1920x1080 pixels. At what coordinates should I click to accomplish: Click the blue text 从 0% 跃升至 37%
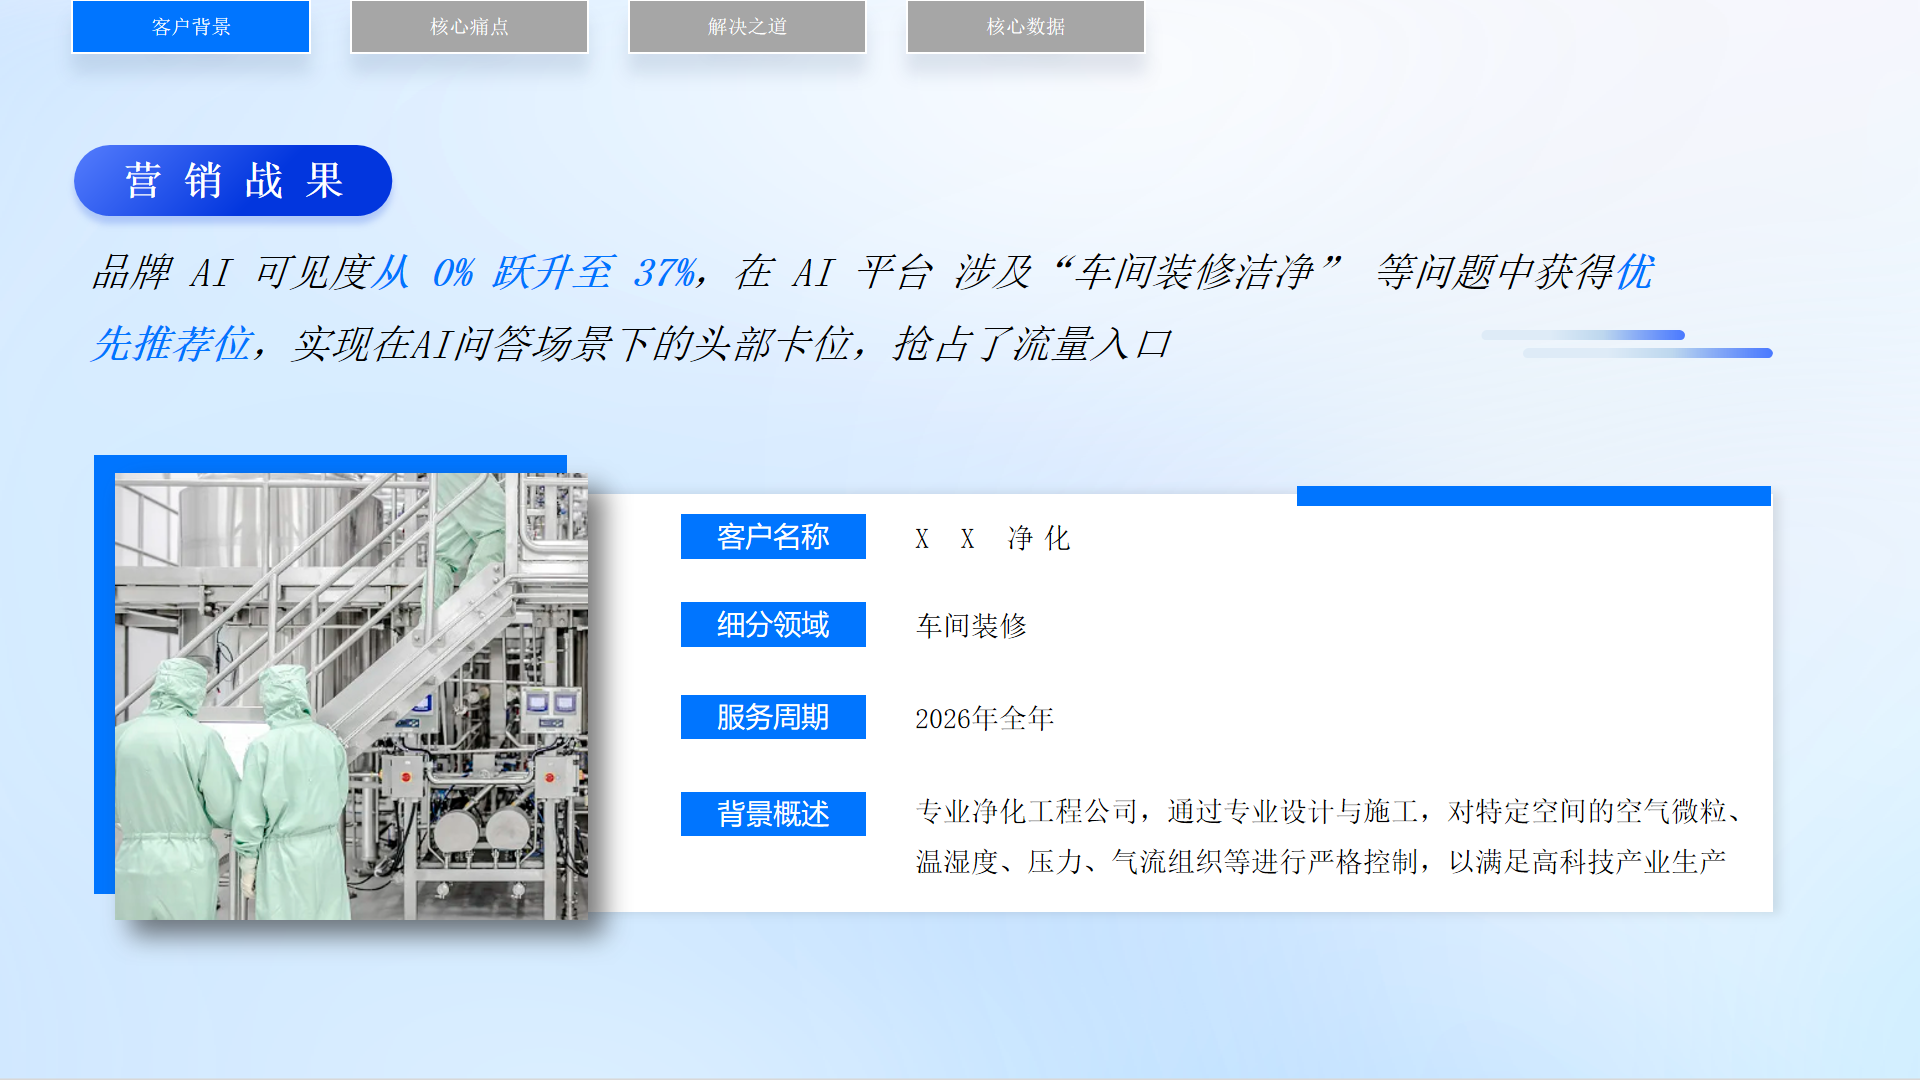tap(533, 272)
